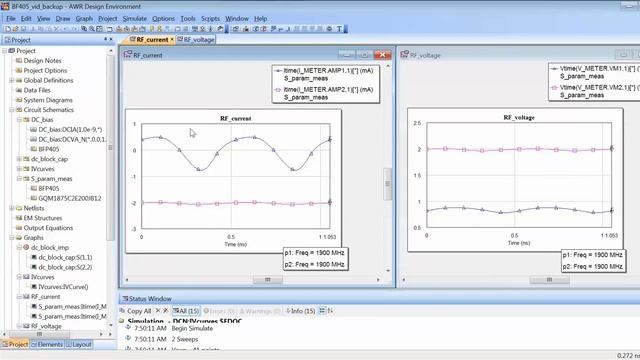The image size is (640, 360).
Task: Collapse the DC_bias schematic node
Action: coord(19,120)
